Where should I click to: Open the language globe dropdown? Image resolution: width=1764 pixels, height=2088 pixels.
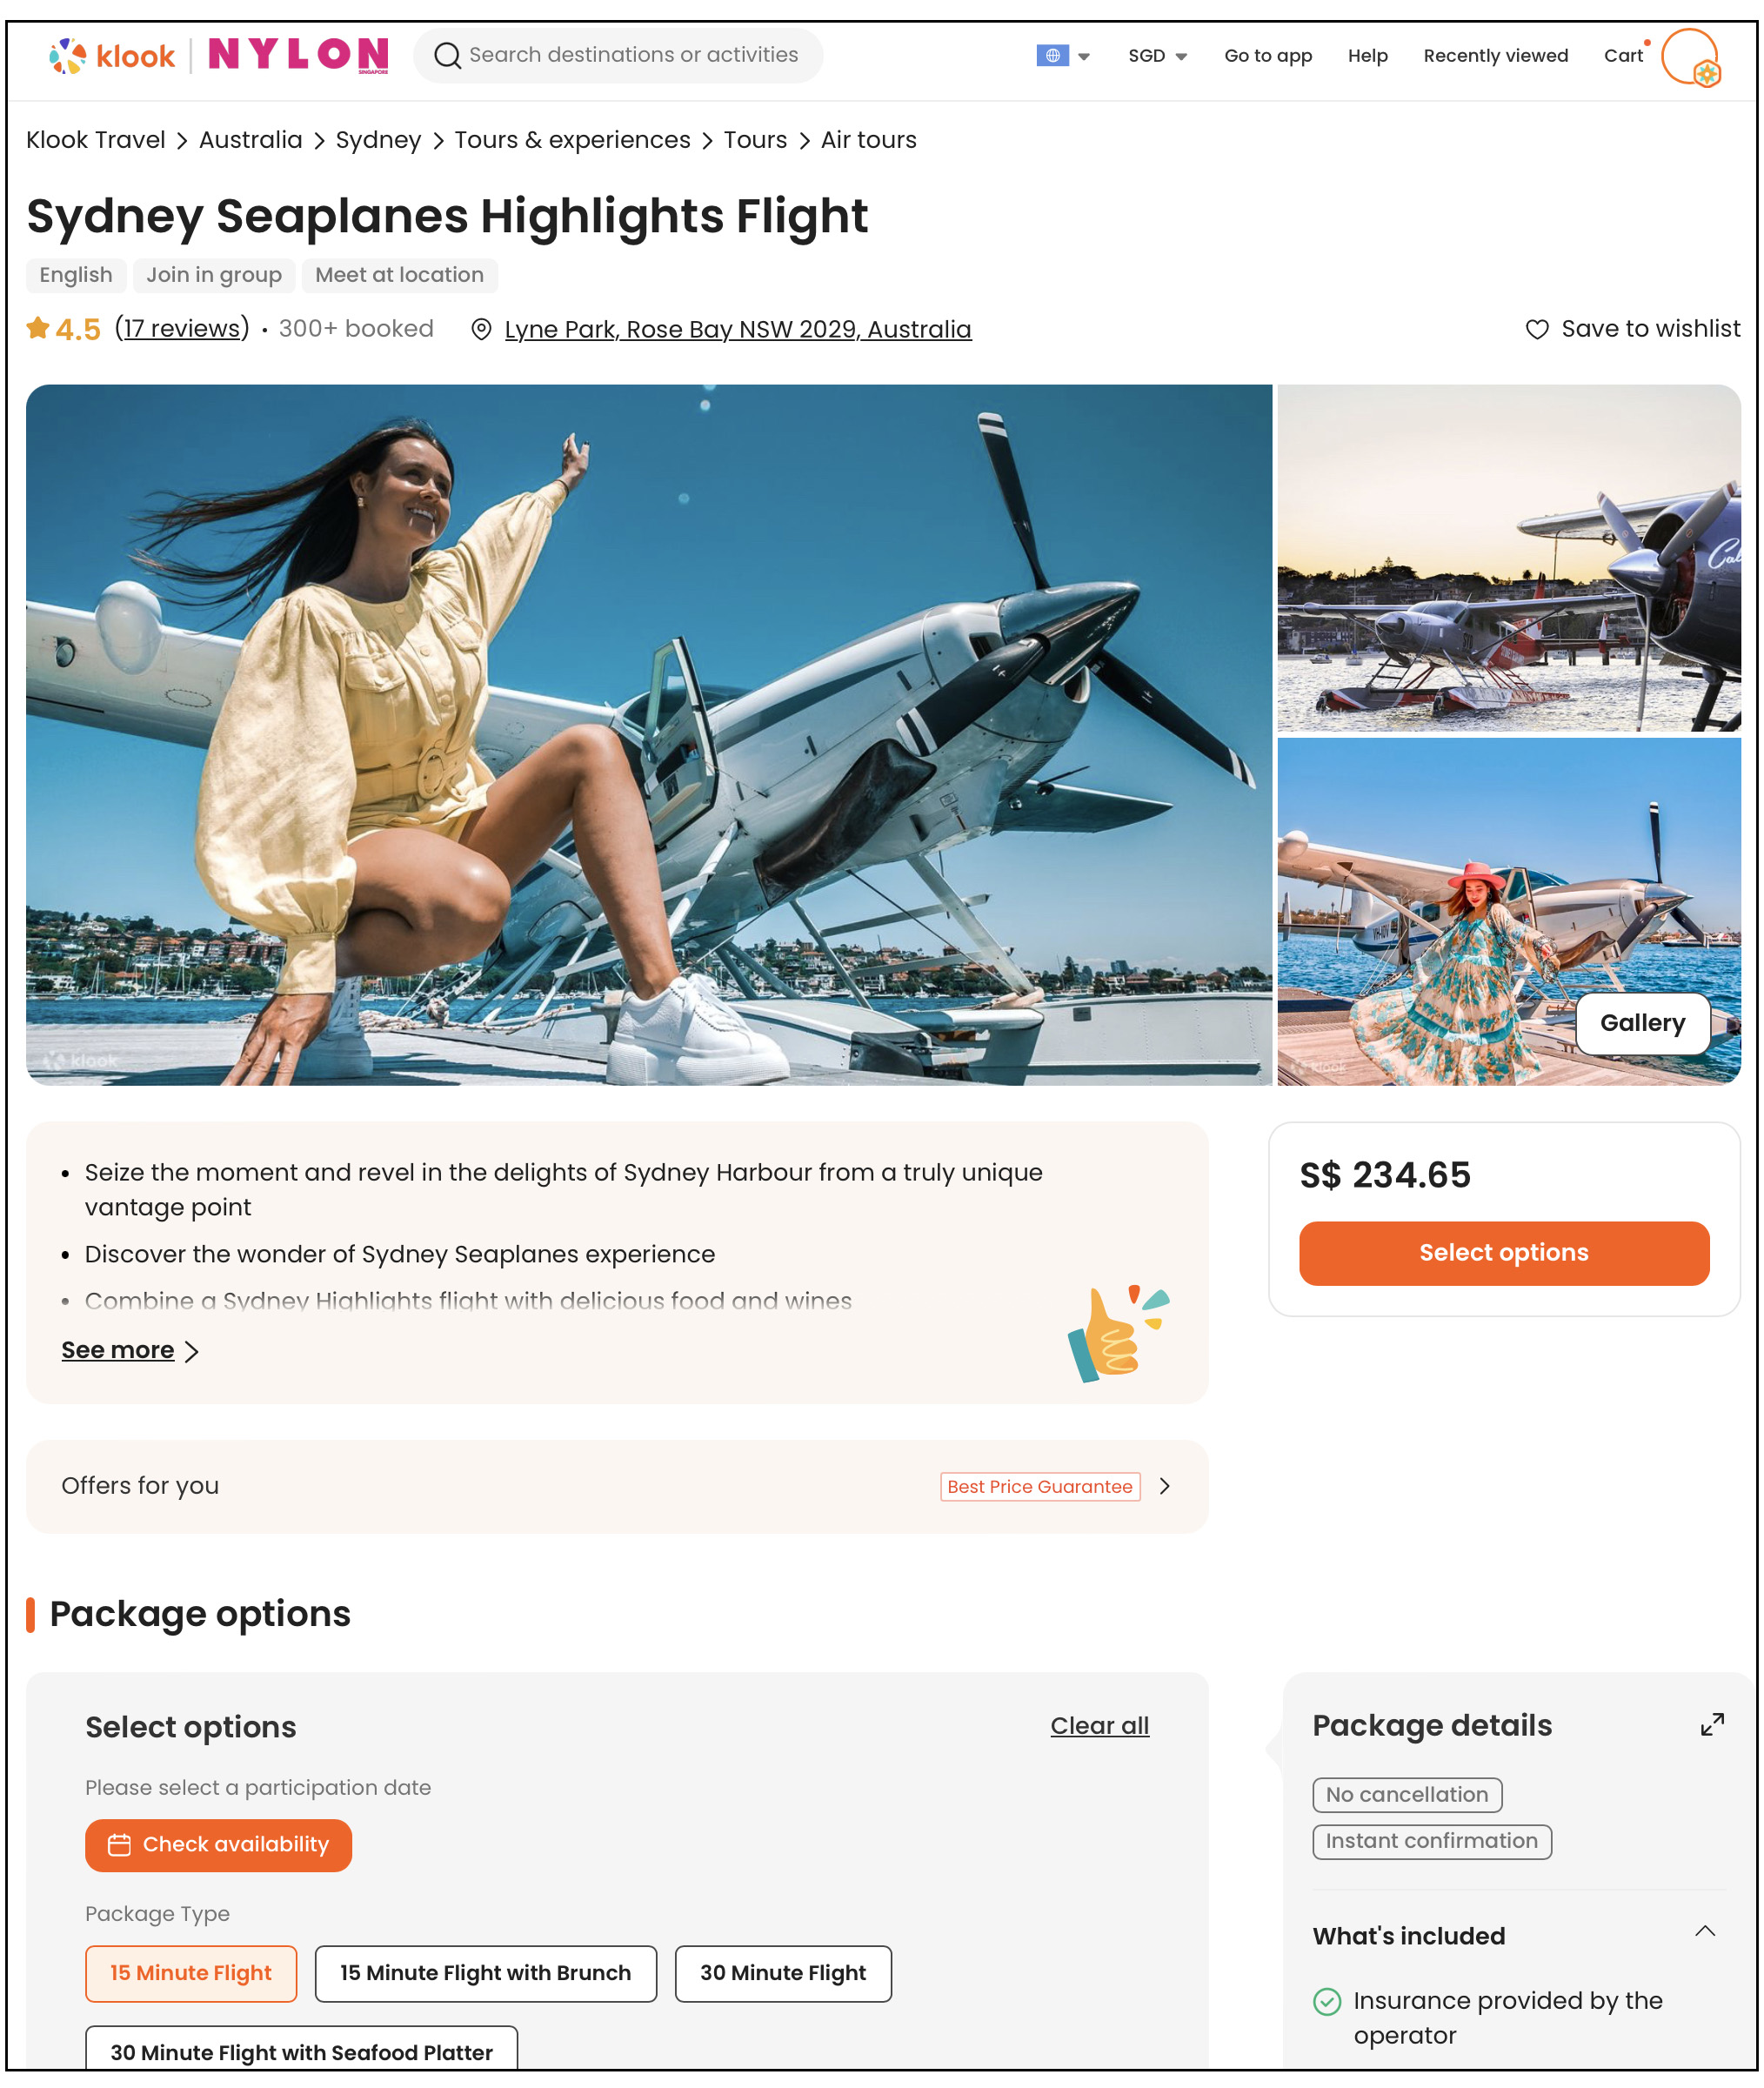click(x=1063, y=56)
